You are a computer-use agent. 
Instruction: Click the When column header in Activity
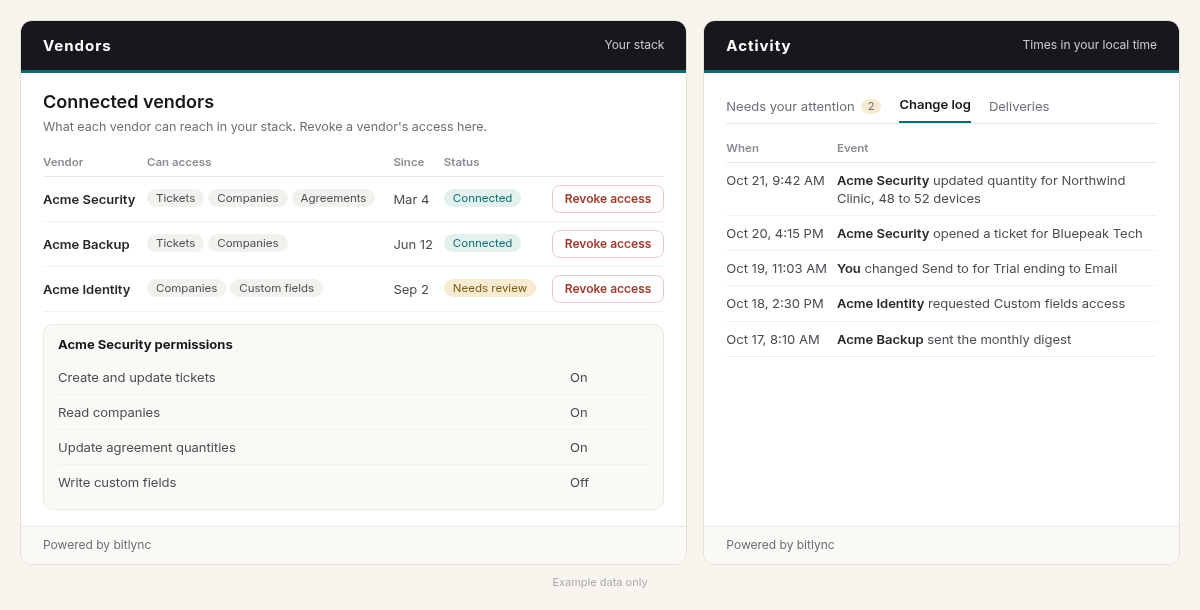(743, 148)
